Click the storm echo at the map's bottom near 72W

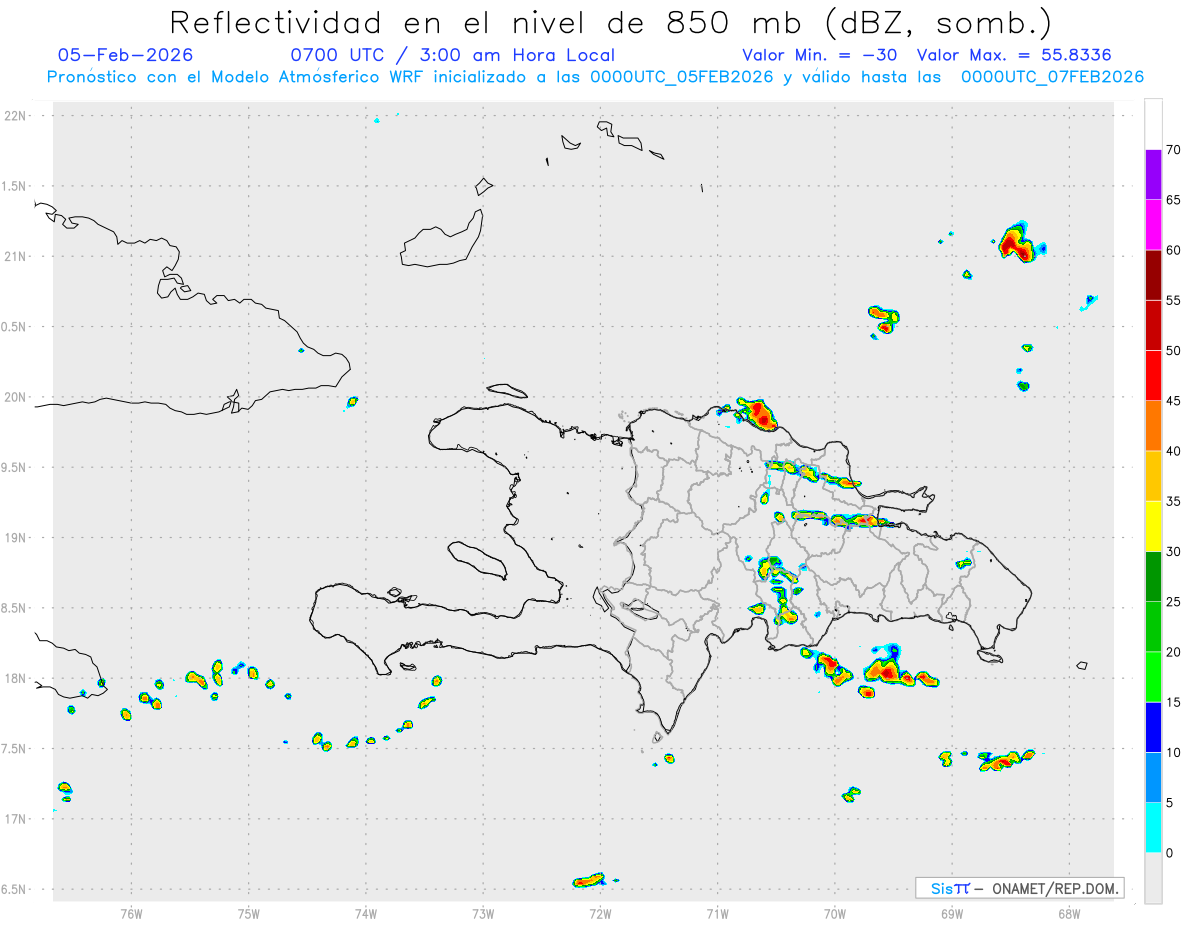pyautogui.click(x=589, y=880)
